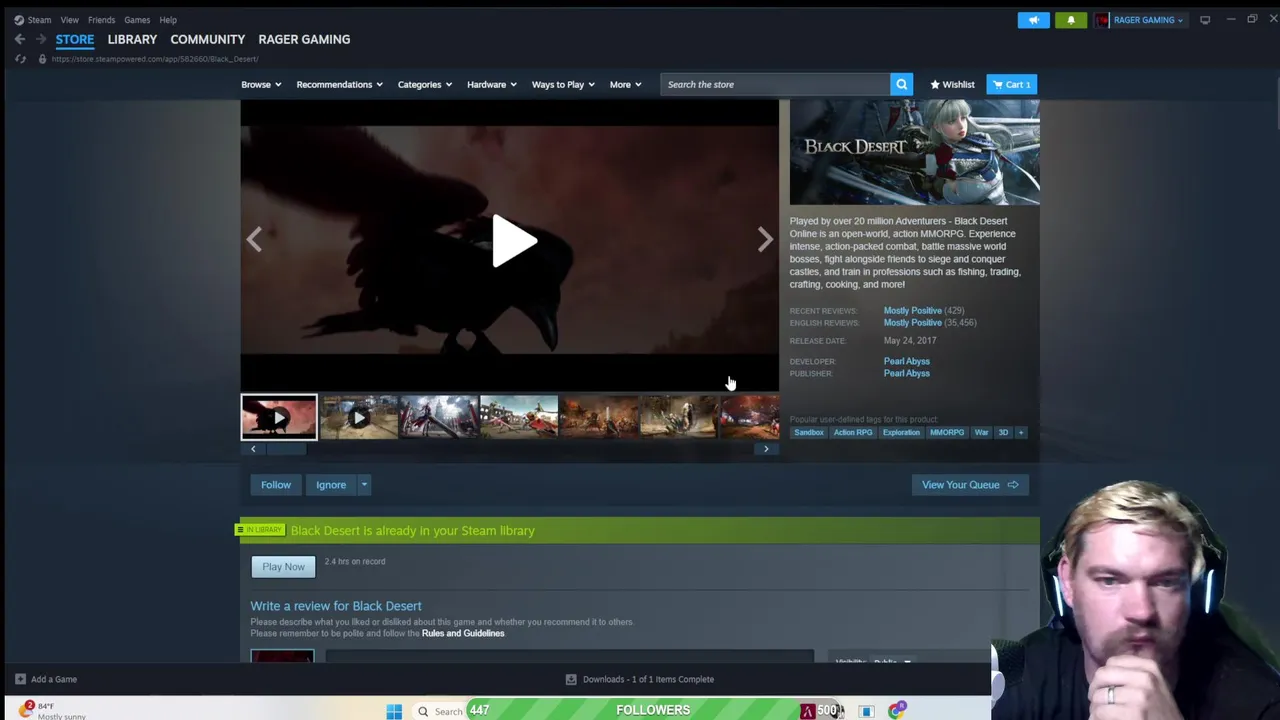The height and width of the screenshot is (720, 1280).
Task: Click the Follow button
Action: tap(276, 485)
